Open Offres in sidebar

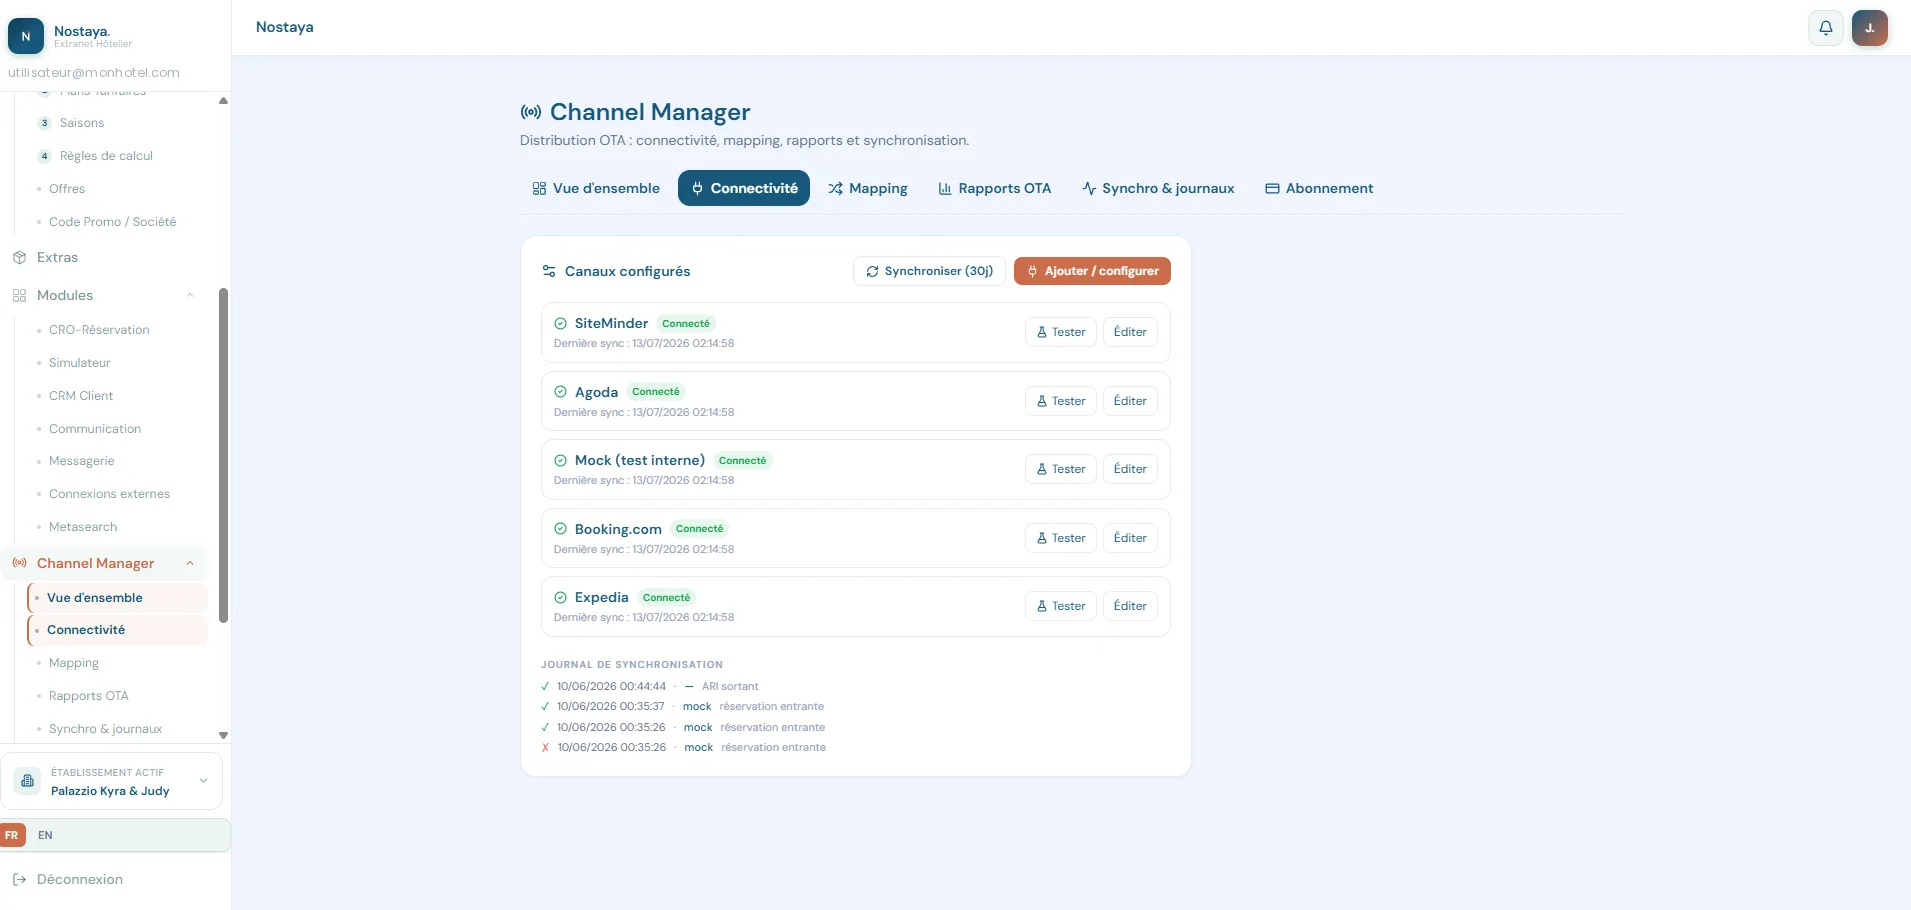point(67,189)
